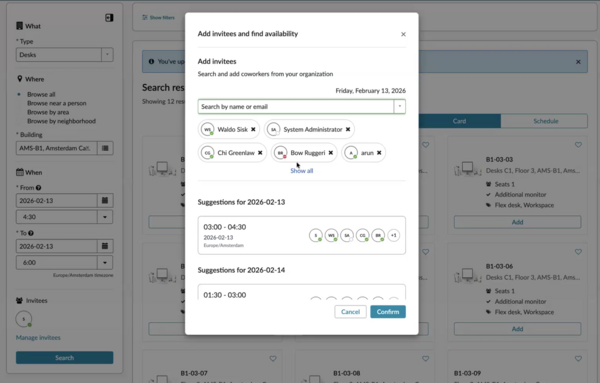Click Show filters link
This screenshot has width=600, height=383.
pos(158,18)
